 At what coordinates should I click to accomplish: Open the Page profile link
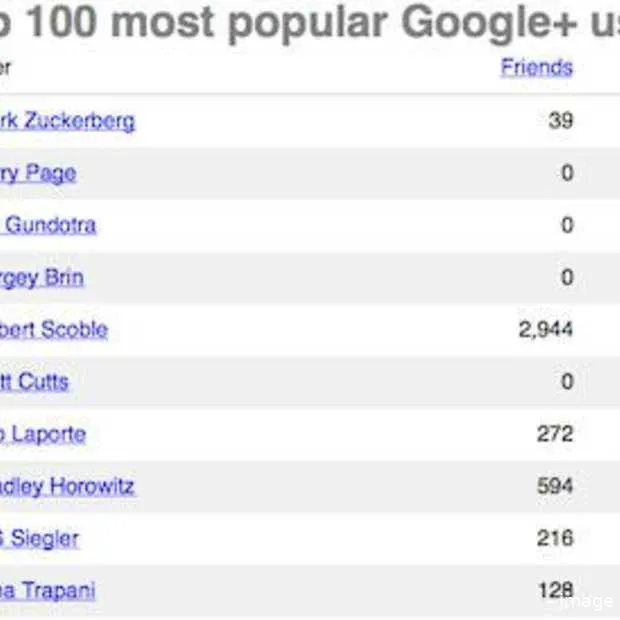tap(38, 174)
